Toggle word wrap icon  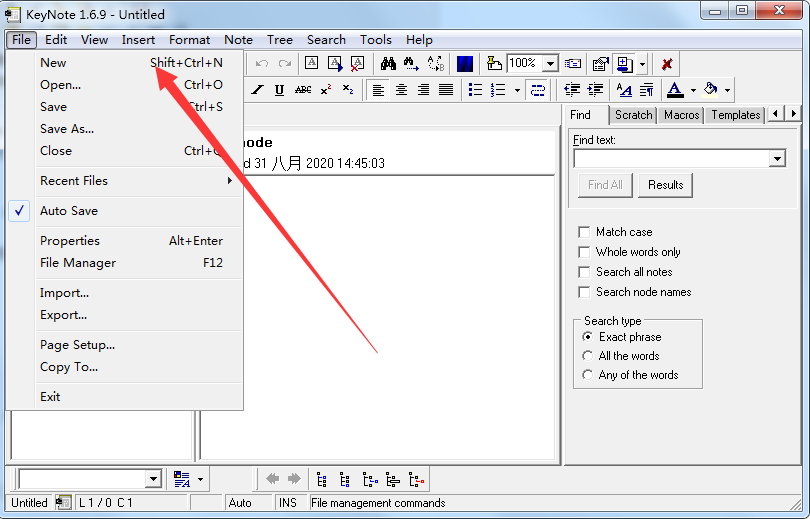[x=537, y=90]
